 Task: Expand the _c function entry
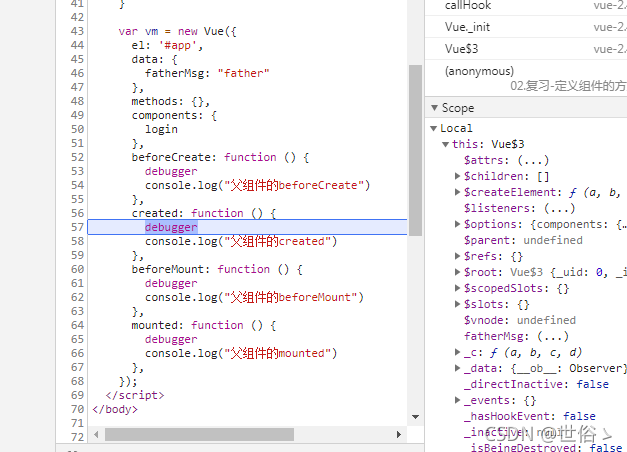pyautogui.click(x=457, y=352)
